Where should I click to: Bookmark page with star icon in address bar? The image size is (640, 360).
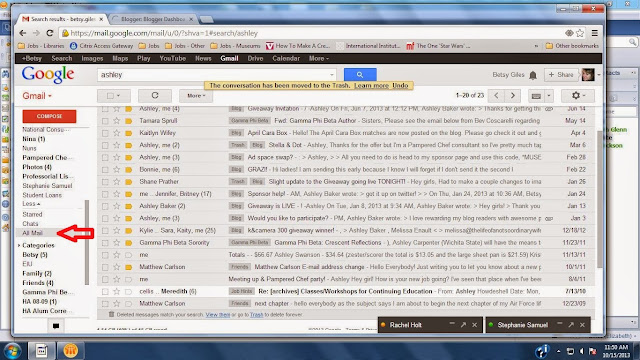[x=580, y=33]
